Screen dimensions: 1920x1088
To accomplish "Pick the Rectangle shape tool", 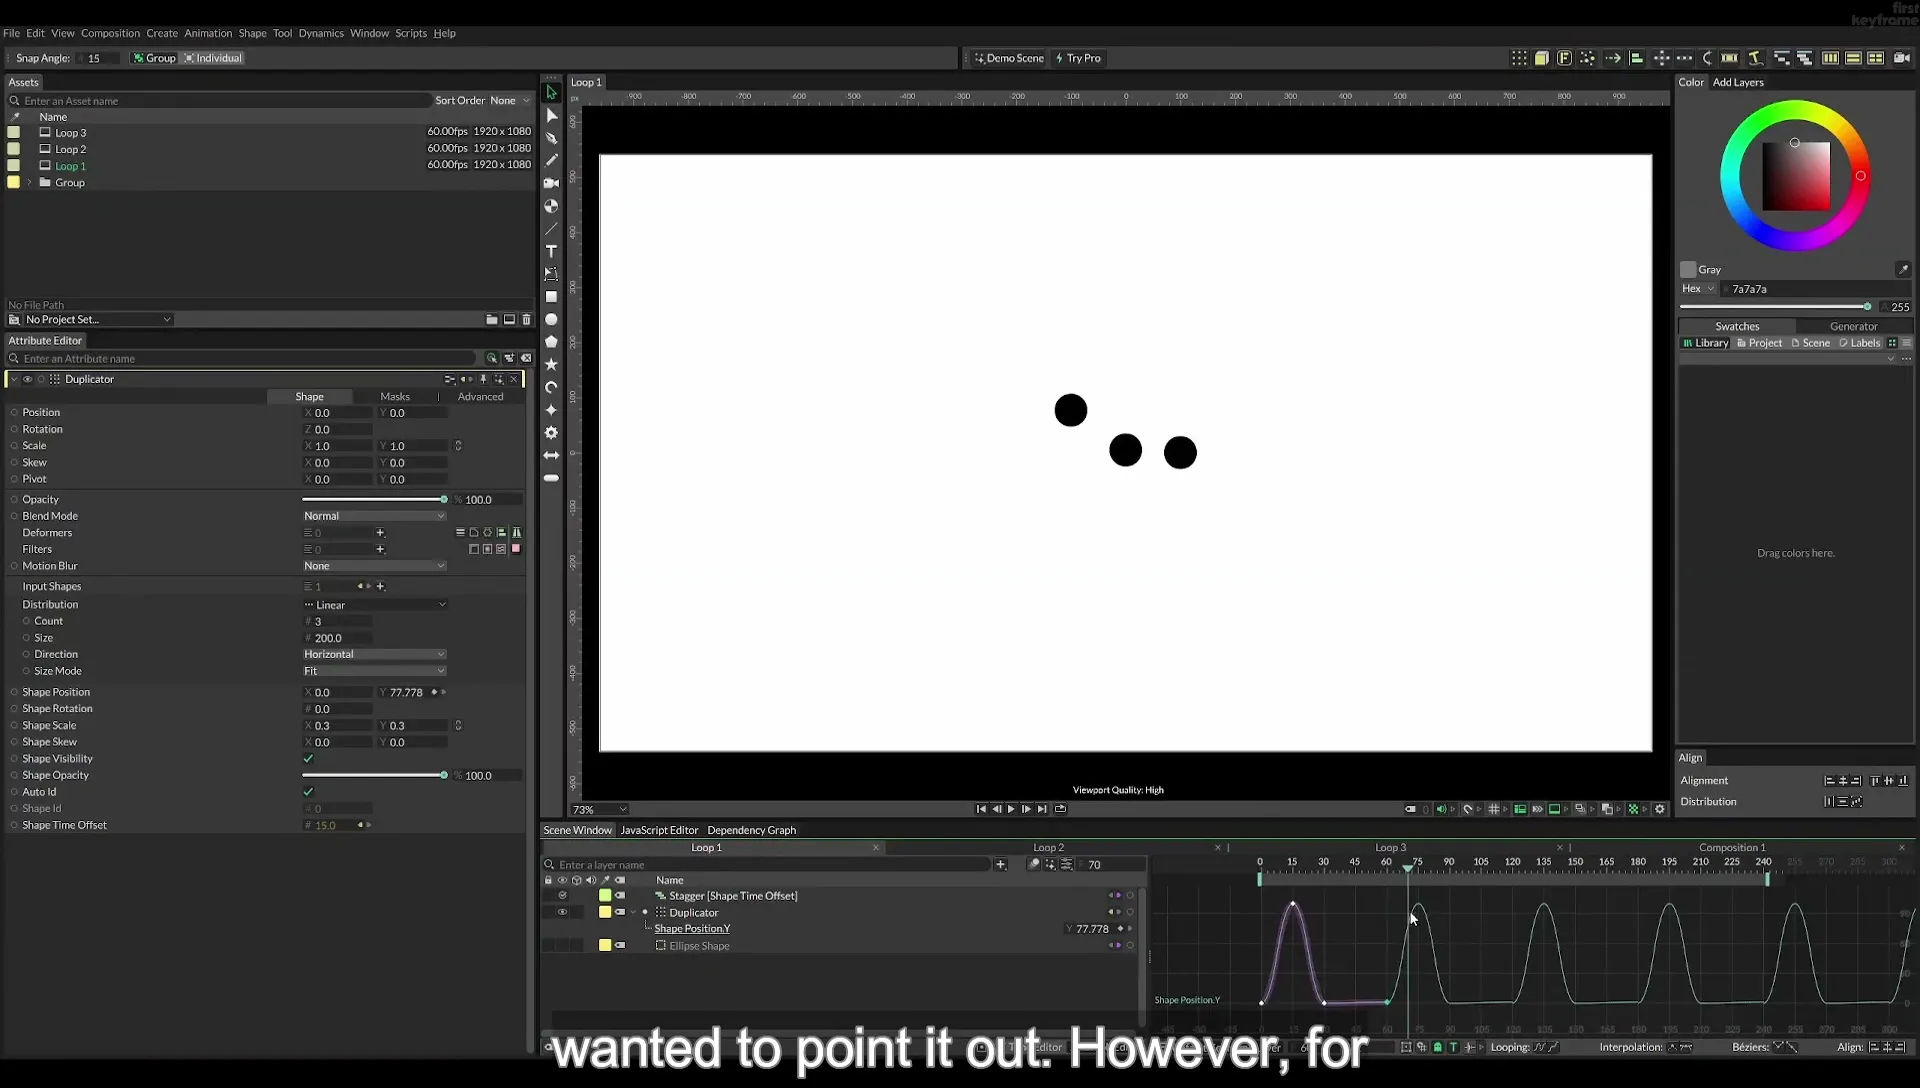I will click(x=551, y=297).
